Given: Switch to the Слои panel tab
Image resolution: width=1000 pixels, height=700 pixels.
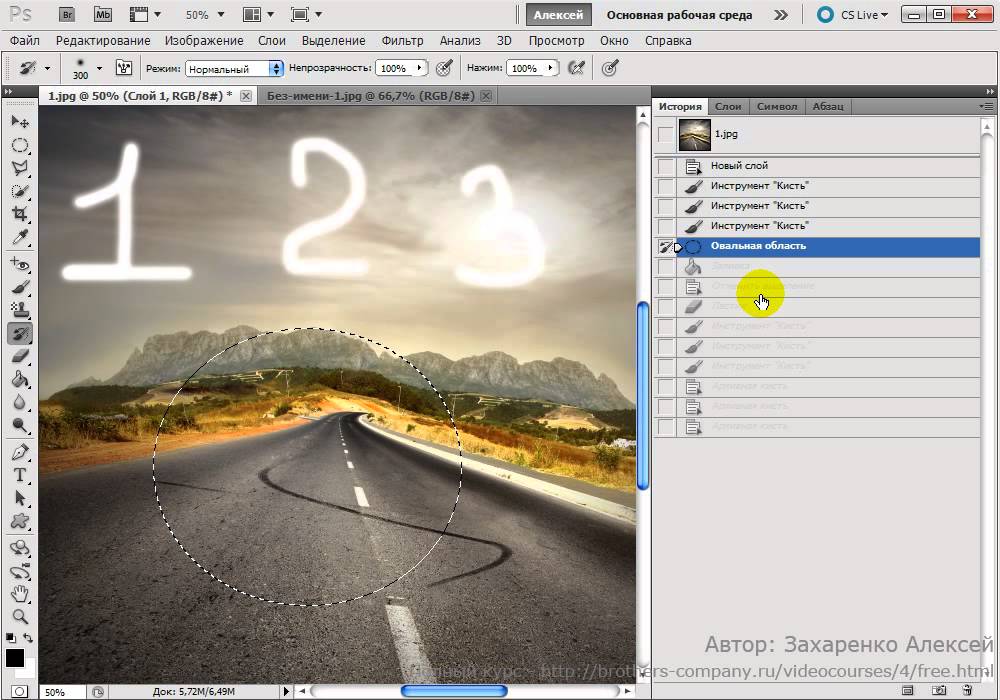Looking at the screenshot, I should point(728,106).
